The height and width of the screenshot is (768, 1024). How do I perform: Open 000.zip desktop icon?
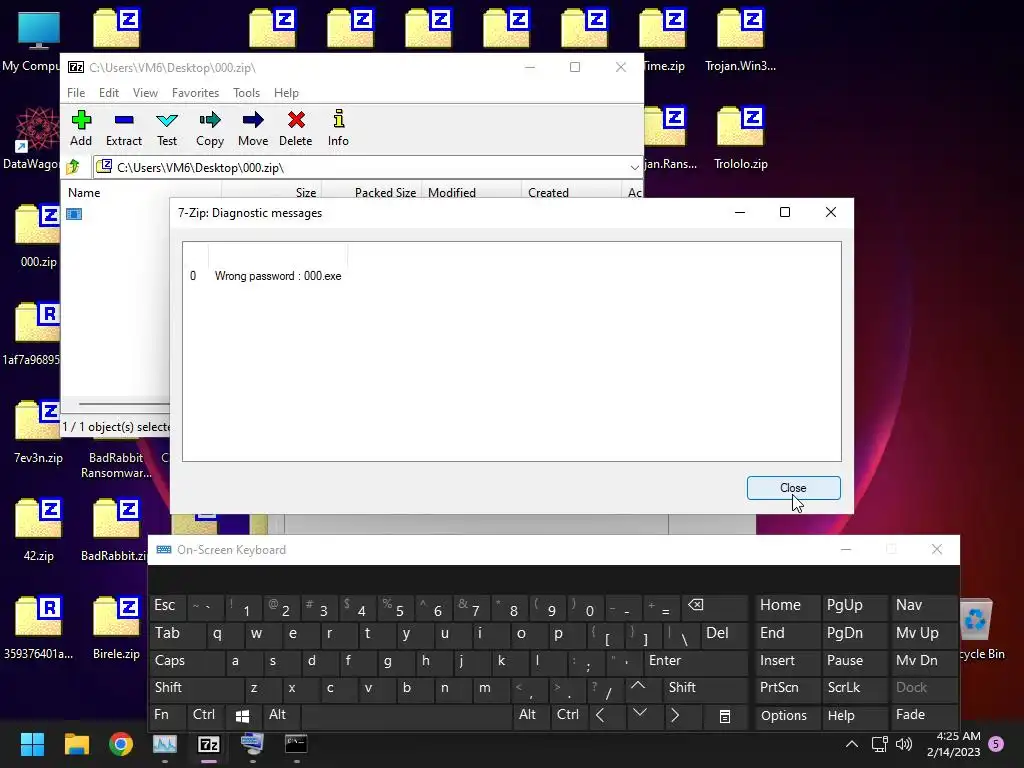(x=39, y=236)
